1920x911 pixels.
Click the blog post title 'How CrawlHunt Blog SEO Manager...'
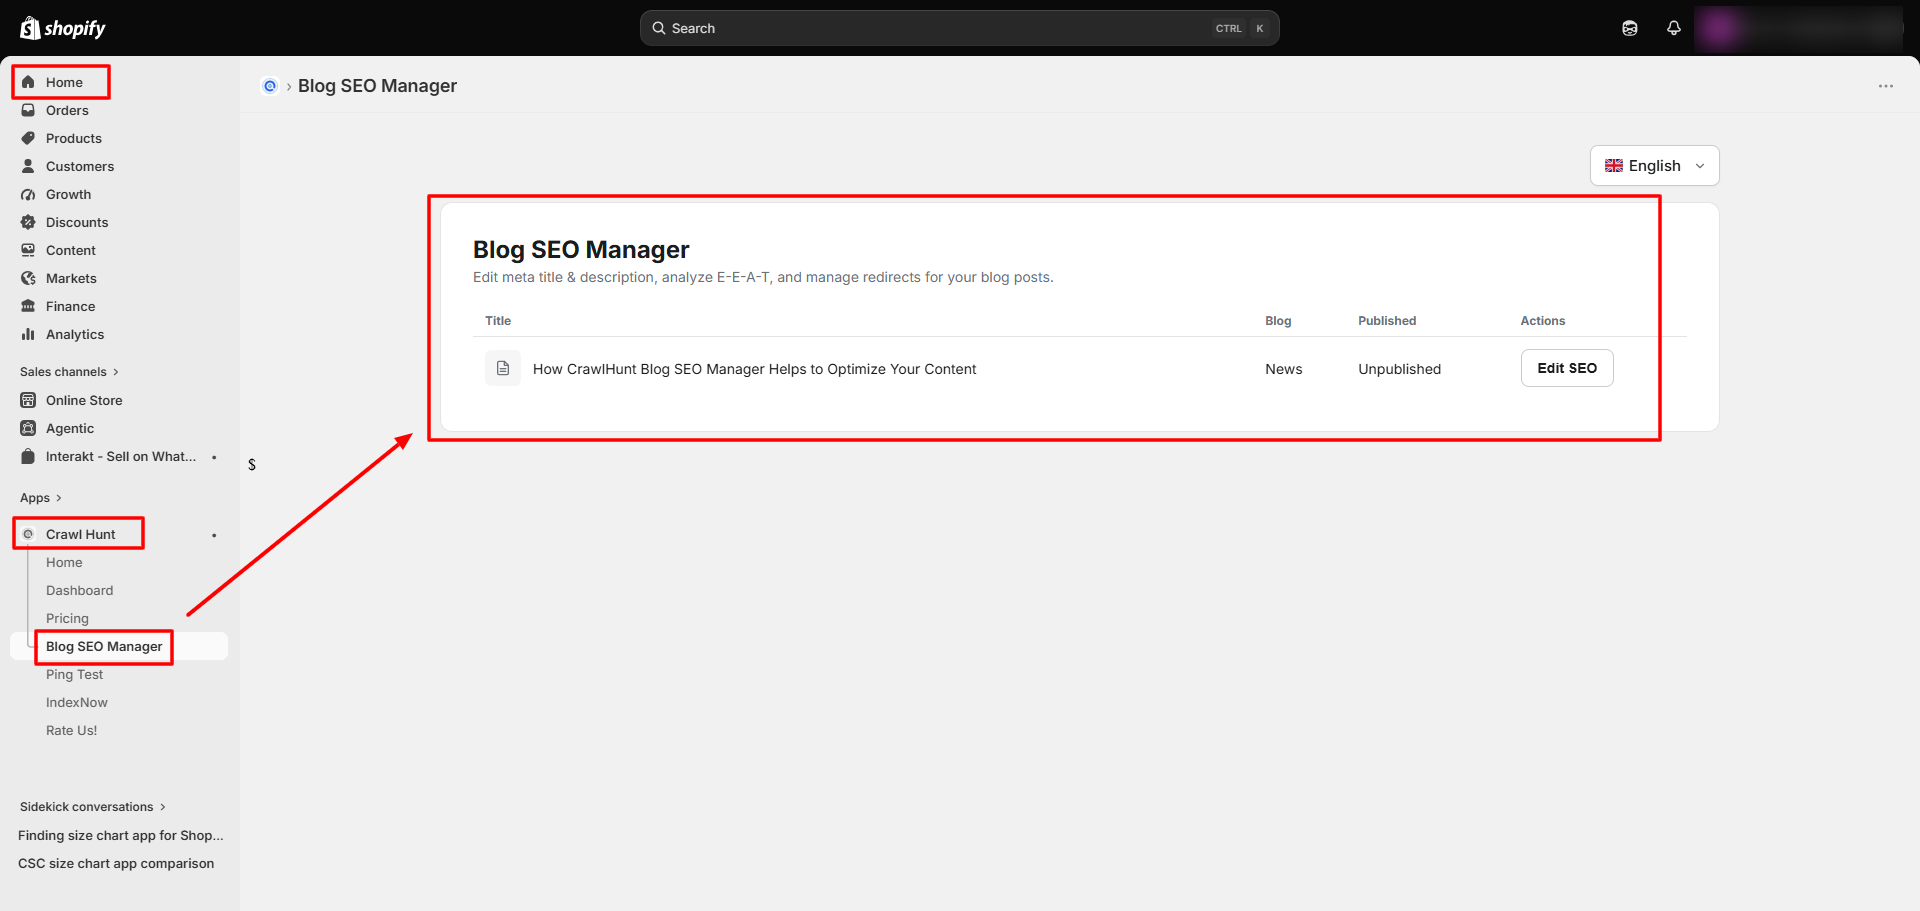pos(754,369)
